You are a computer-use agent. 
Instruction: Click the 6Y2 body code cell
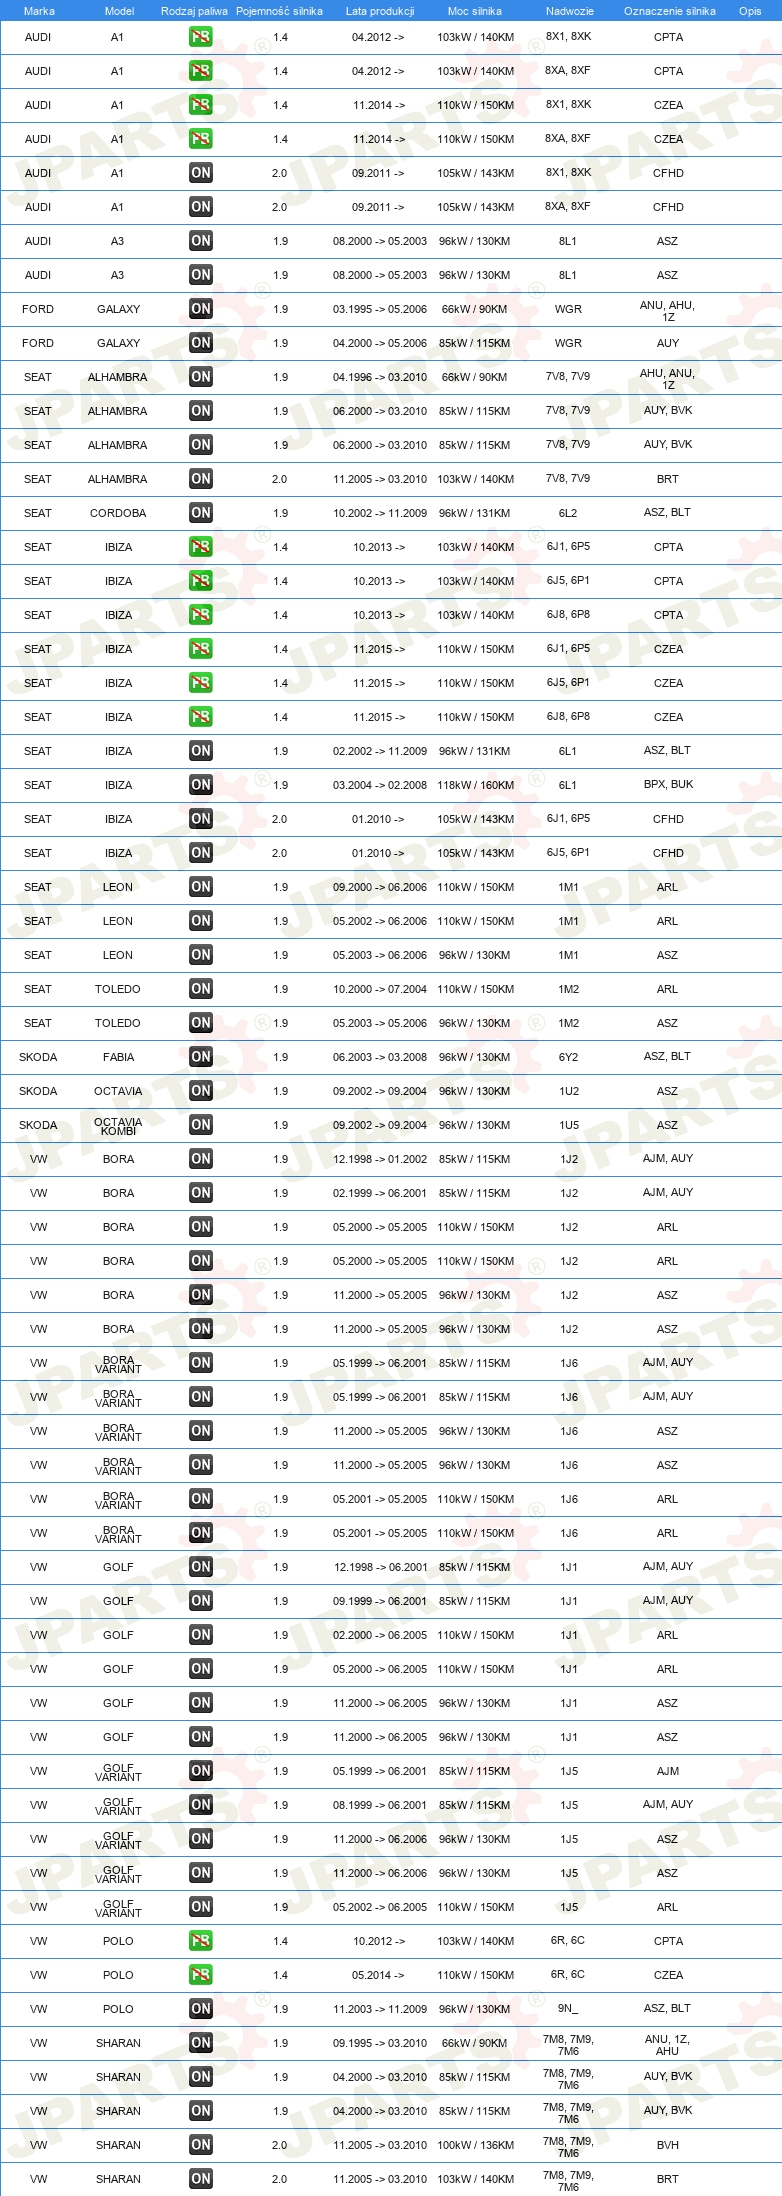pyautogui.click(x=568, y=1056)
